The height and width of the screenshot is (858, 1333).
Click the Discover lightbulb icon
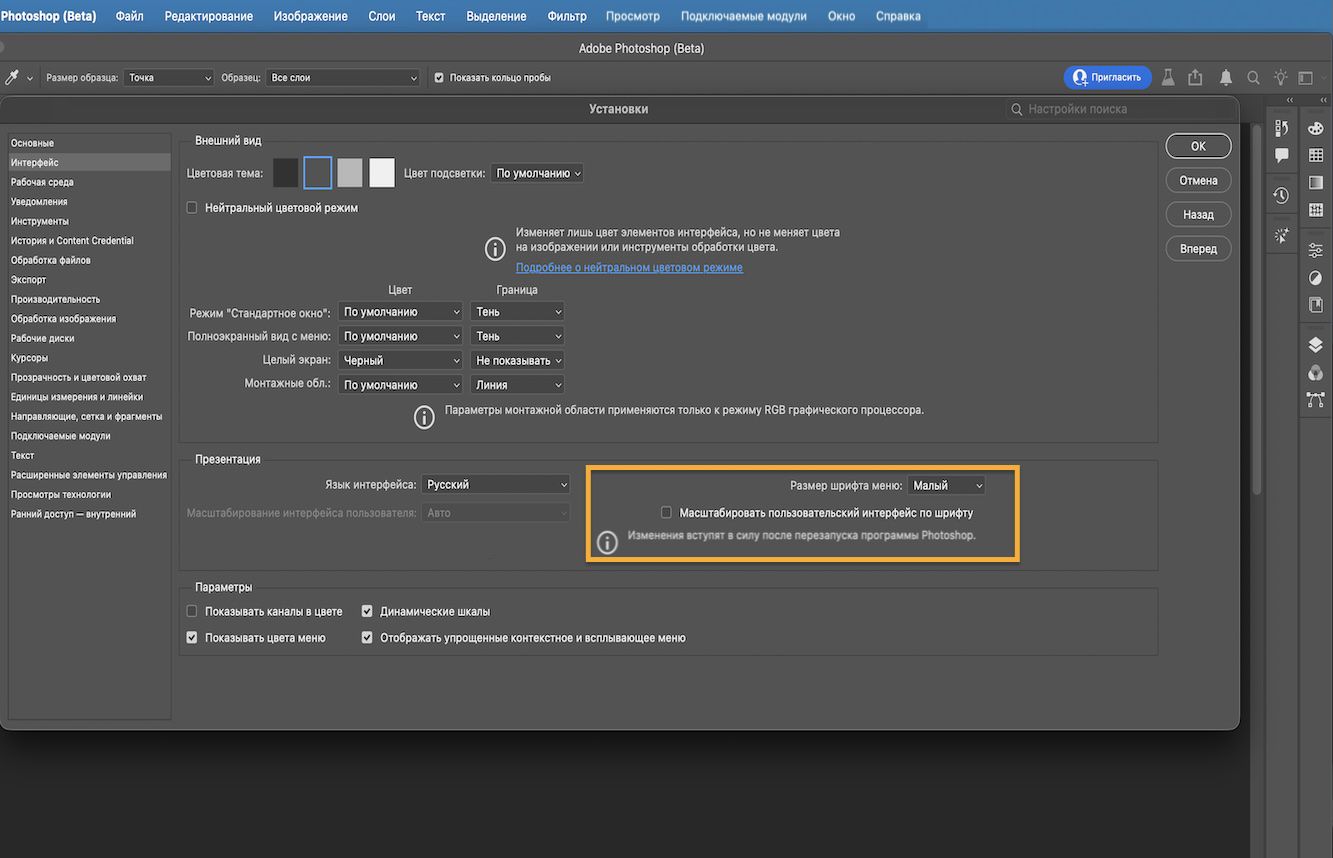(1280, 77)
